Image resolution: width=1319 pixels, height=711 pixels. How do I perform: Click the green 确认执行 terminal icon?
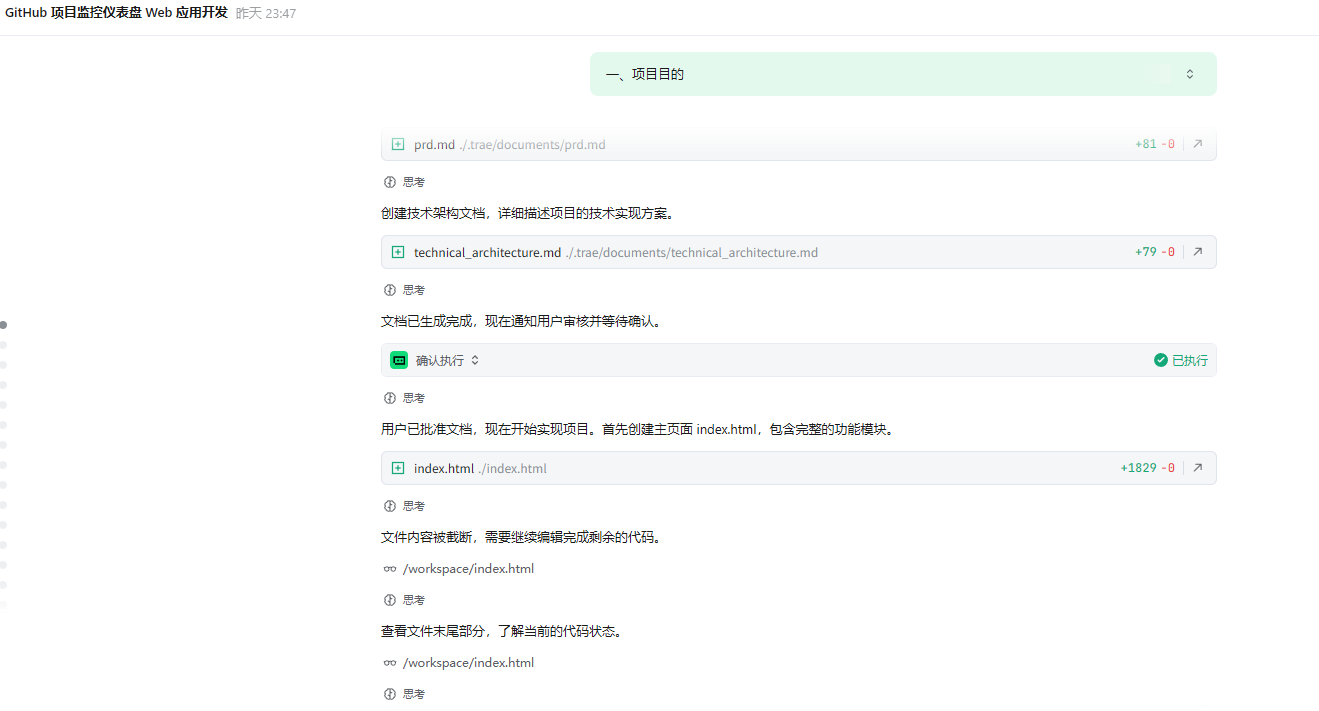click(399, 360)
